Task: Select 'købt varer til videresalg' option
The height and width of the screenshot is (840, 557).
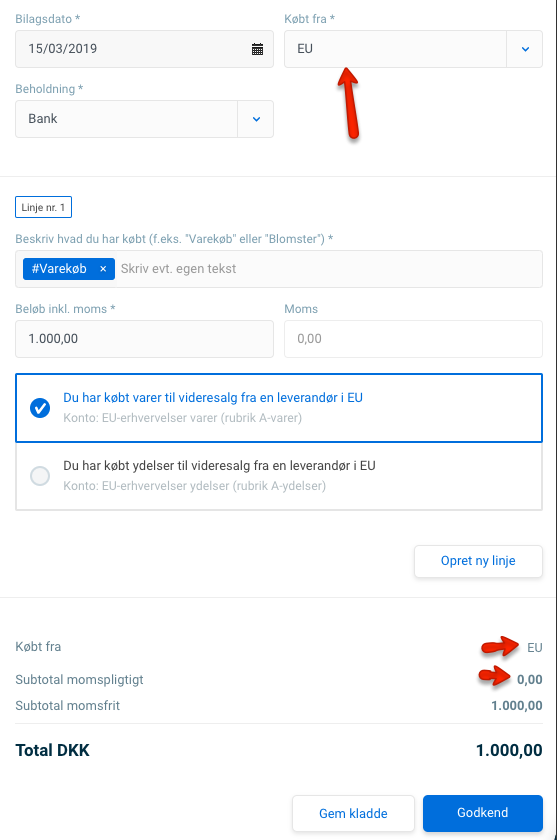Action: (279, 408)
